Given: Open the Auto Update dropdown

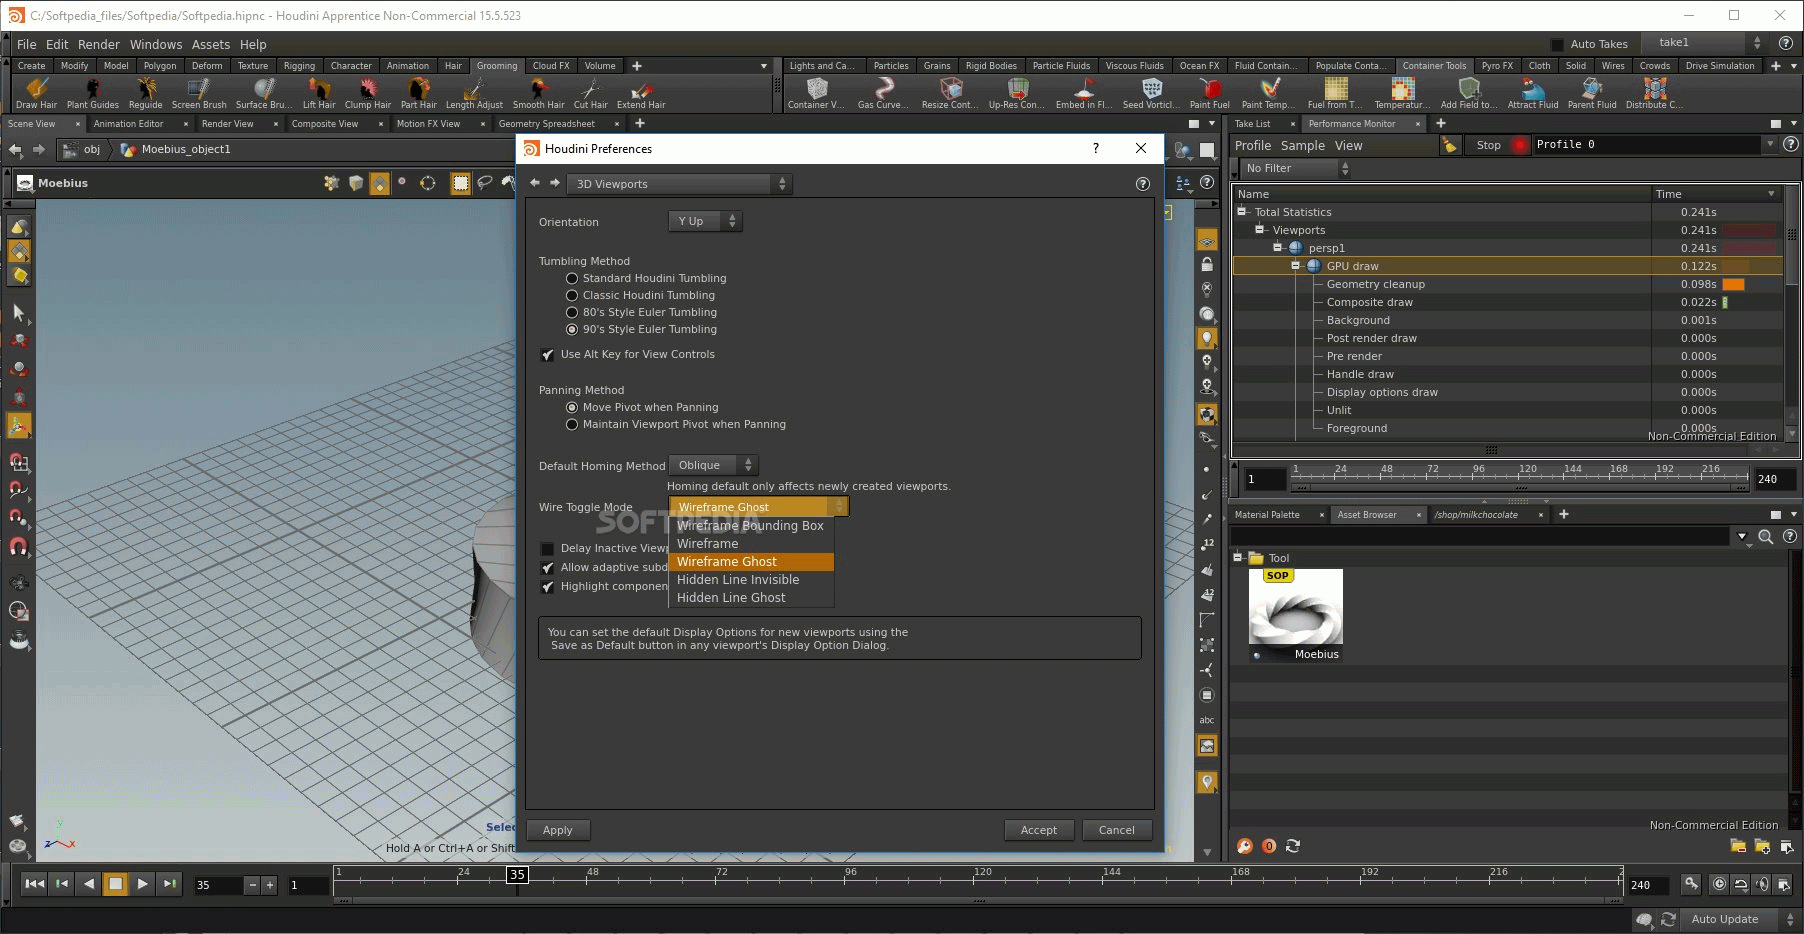Looking at the screenshot, I should click(1741, 919).
